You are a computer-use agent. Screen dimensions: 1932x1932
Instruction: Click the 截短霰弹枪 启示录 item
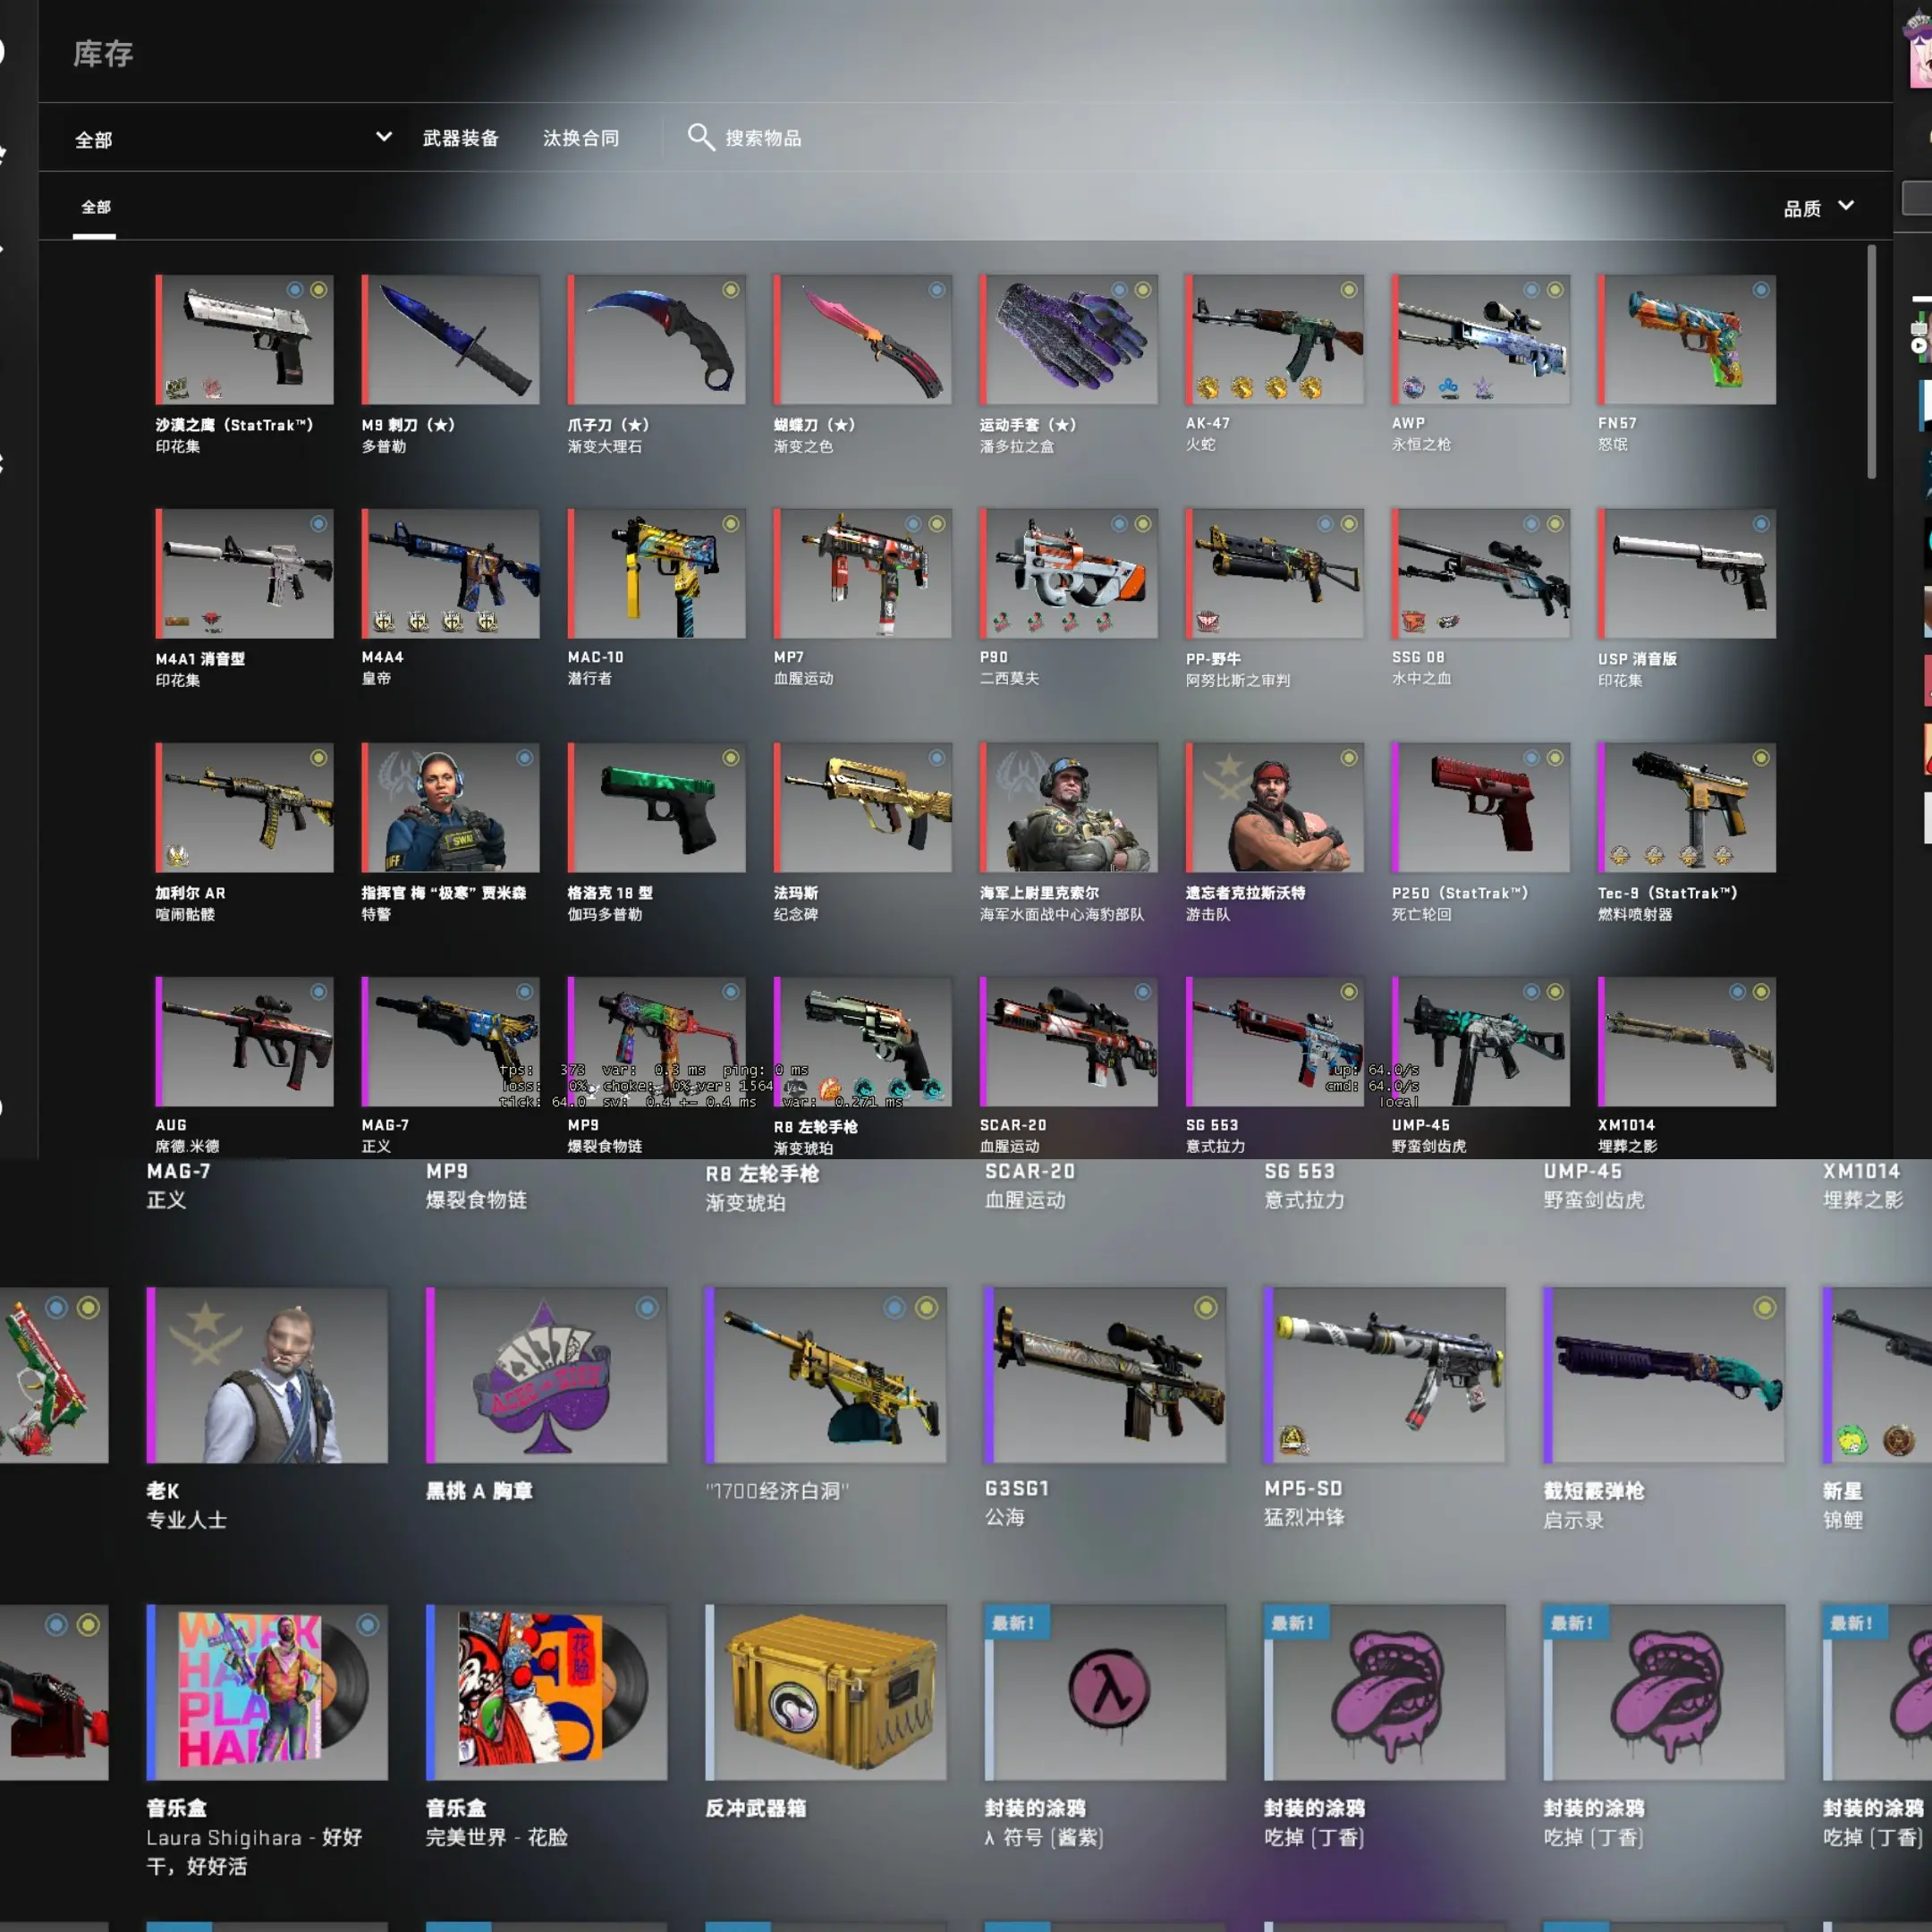click(x=1664, y=1375)
